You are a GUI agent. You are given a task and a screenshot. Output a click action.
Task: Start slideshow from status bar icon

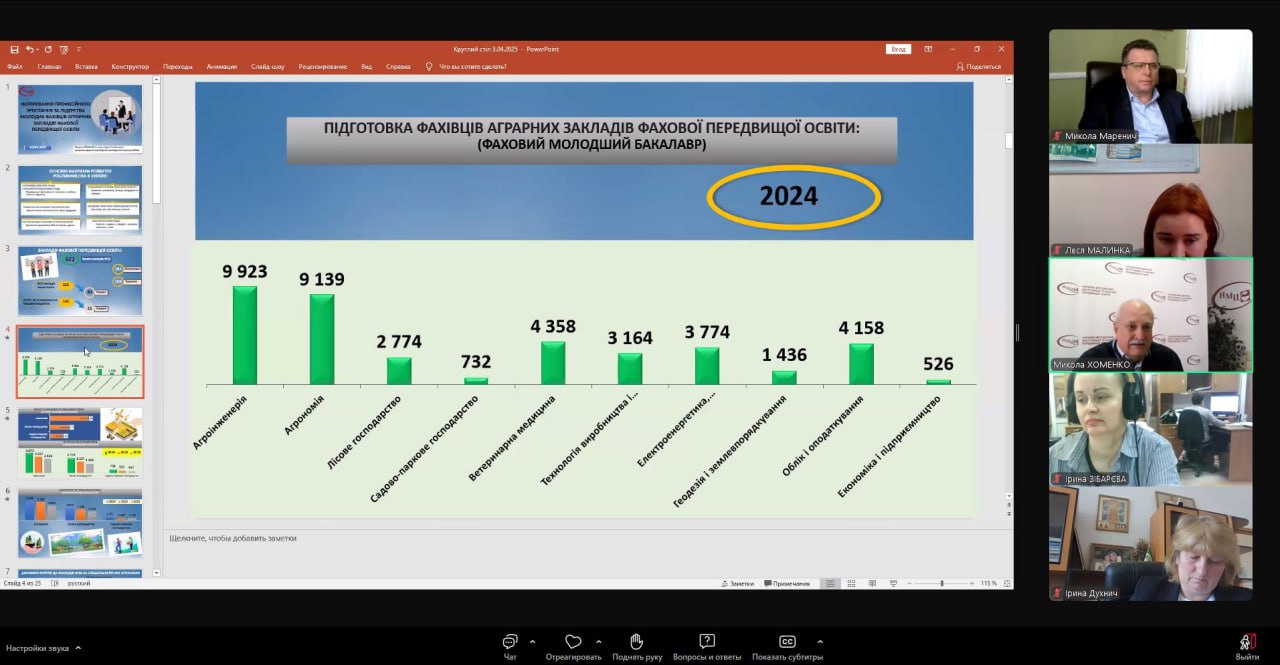point(893,583)
